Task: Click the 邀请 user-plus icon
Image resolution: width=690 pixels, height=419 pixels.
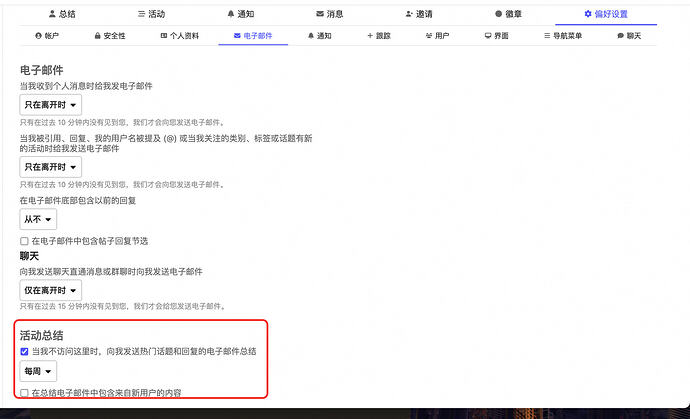Action: (x=409, y=14)
